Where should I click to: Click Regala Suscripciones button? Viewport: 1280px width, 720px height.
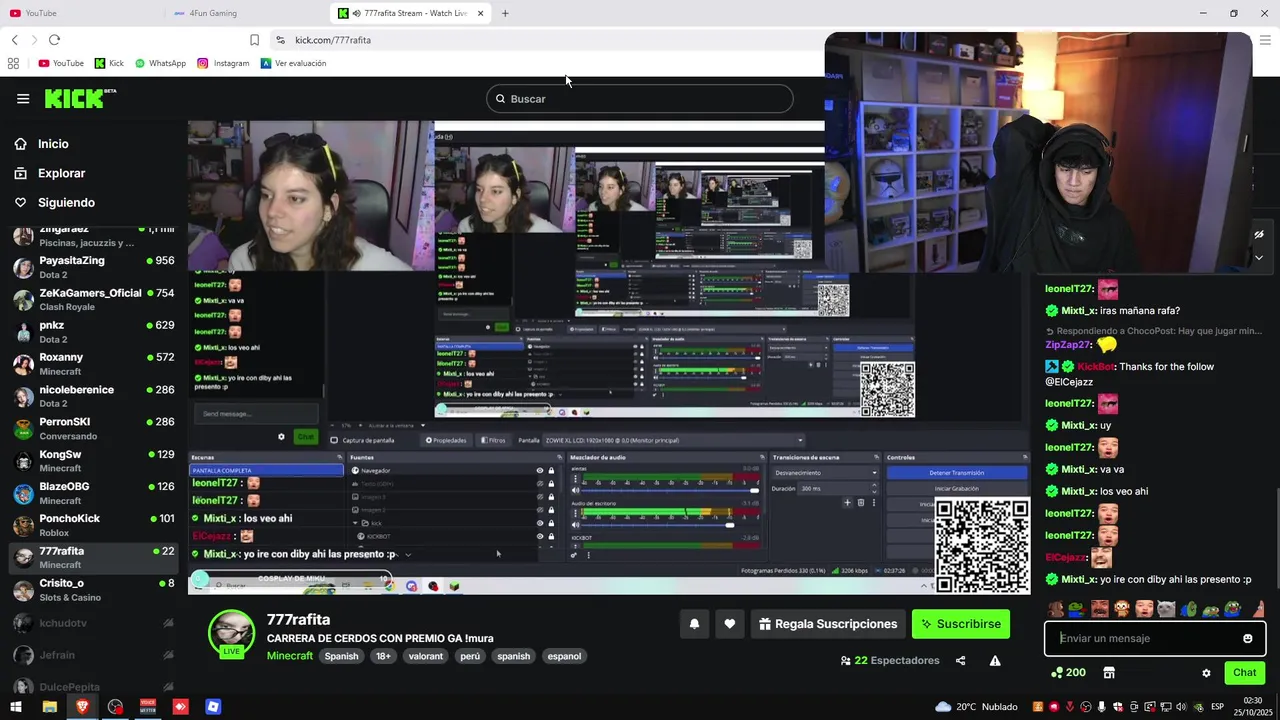tap(828, 624)
